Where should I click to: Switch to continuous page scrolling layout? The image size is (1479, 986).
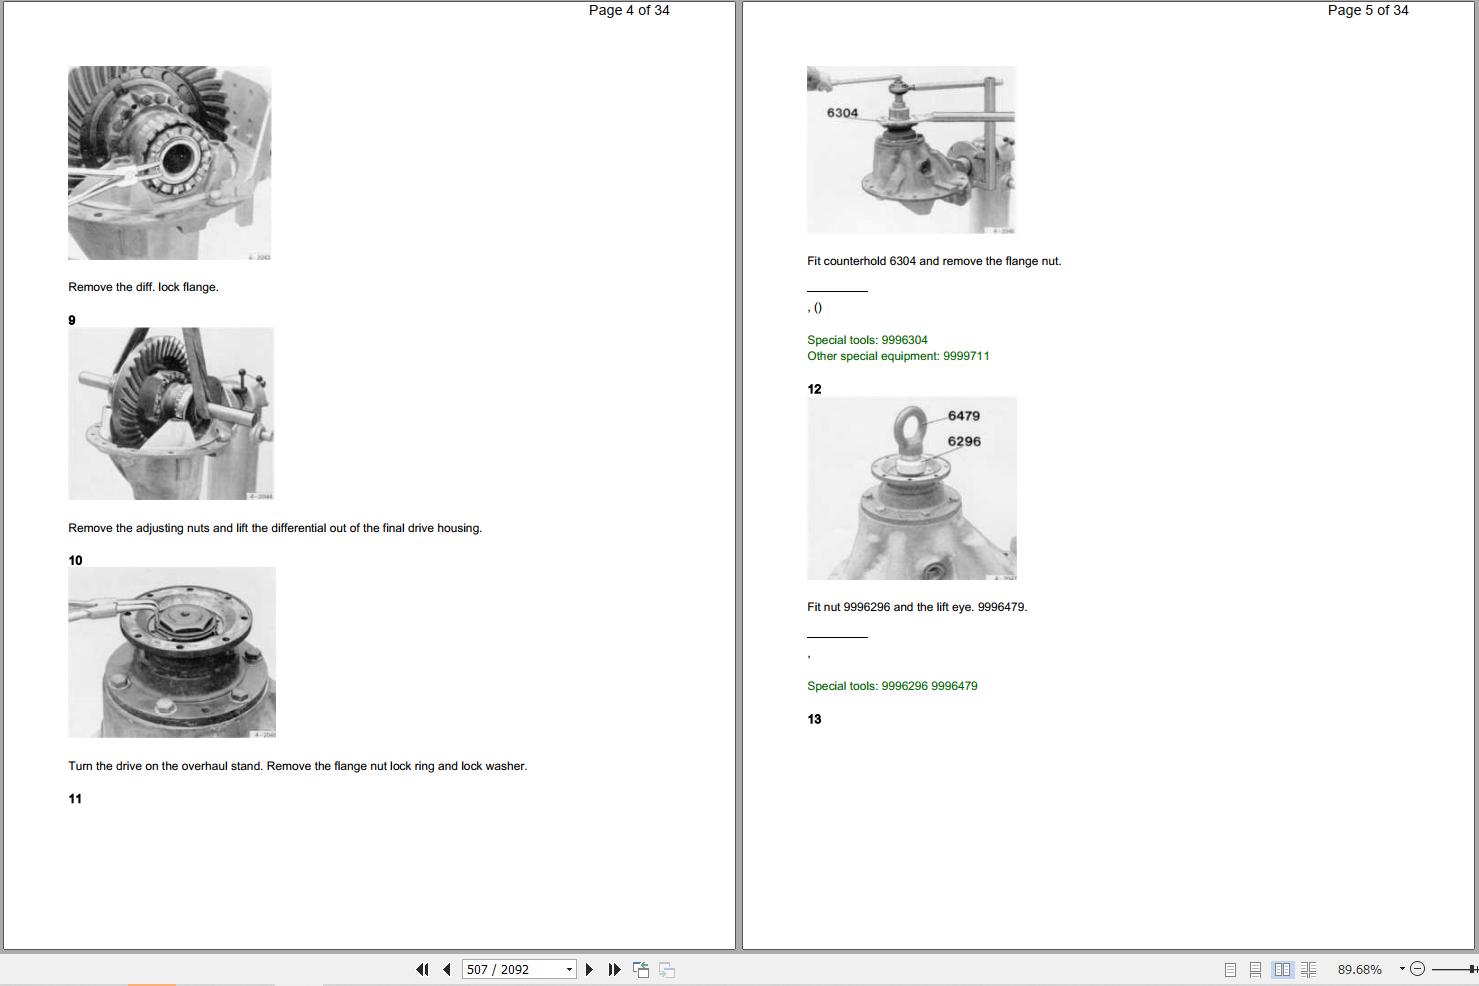[1255, 969]
